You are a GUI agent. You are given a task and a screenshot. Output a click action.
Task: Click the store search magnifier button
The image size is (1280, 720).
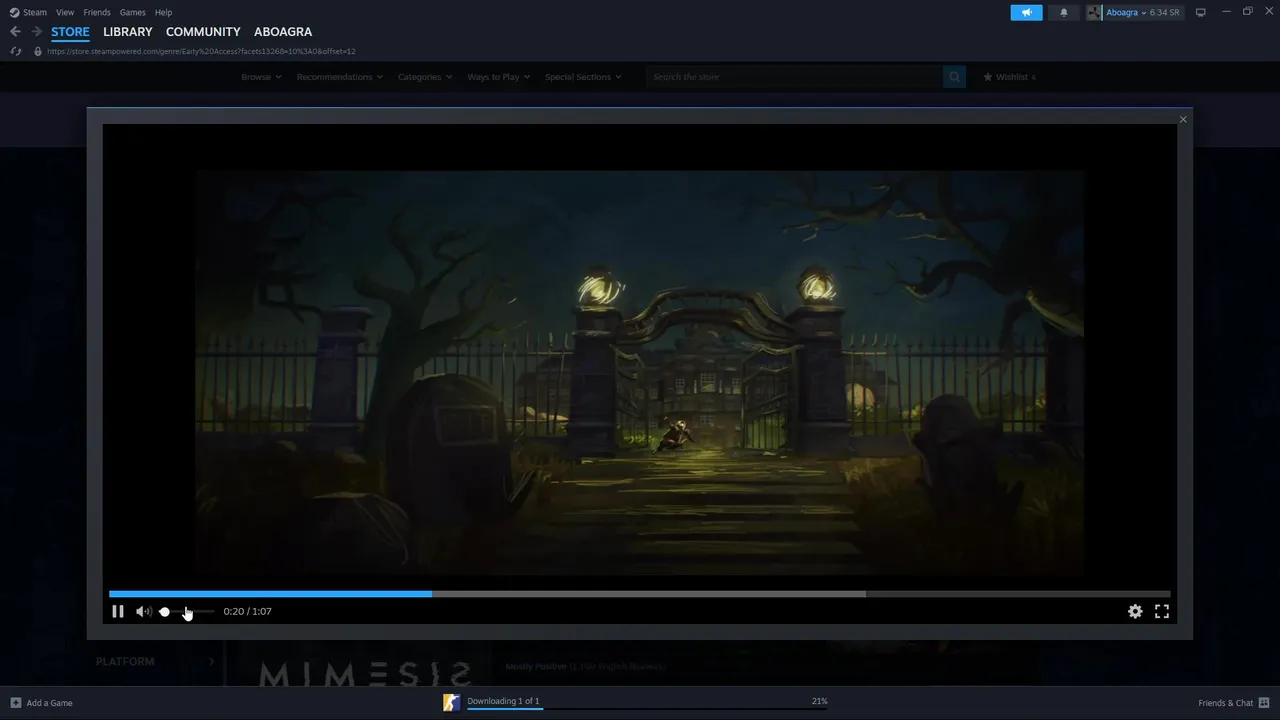(954, 77)
